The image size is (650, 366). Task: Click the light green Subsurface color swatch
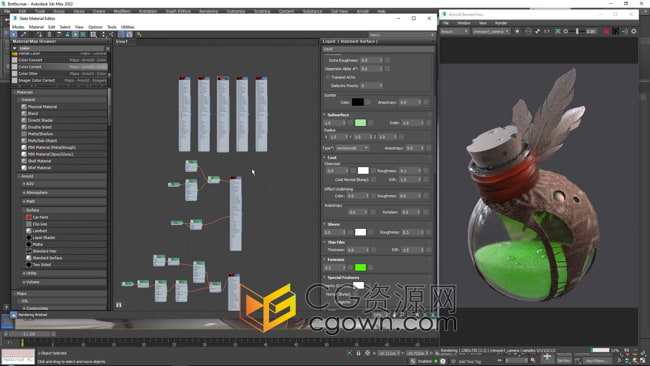(x=360, y=123)
